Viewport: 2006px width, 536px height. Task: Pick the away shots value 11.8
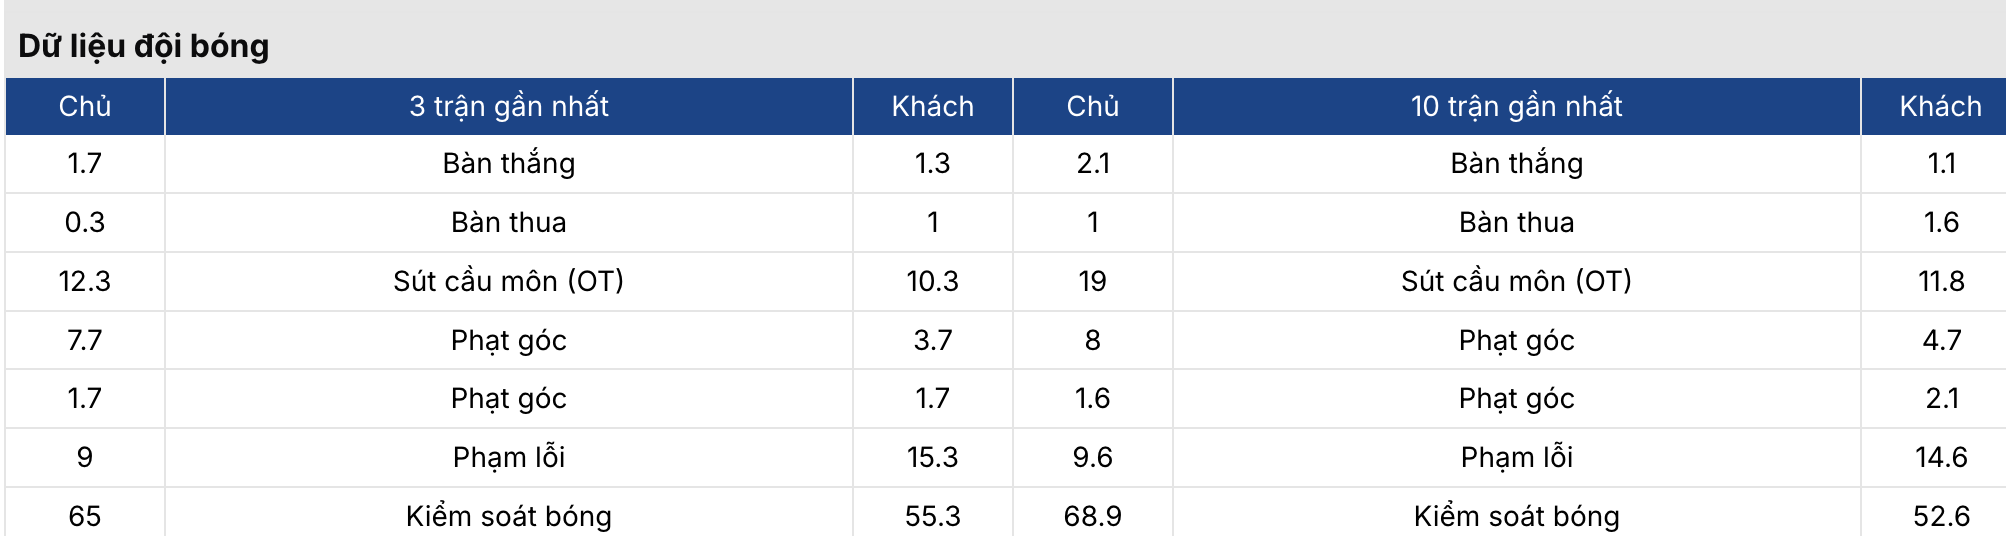coord(1941,281)
